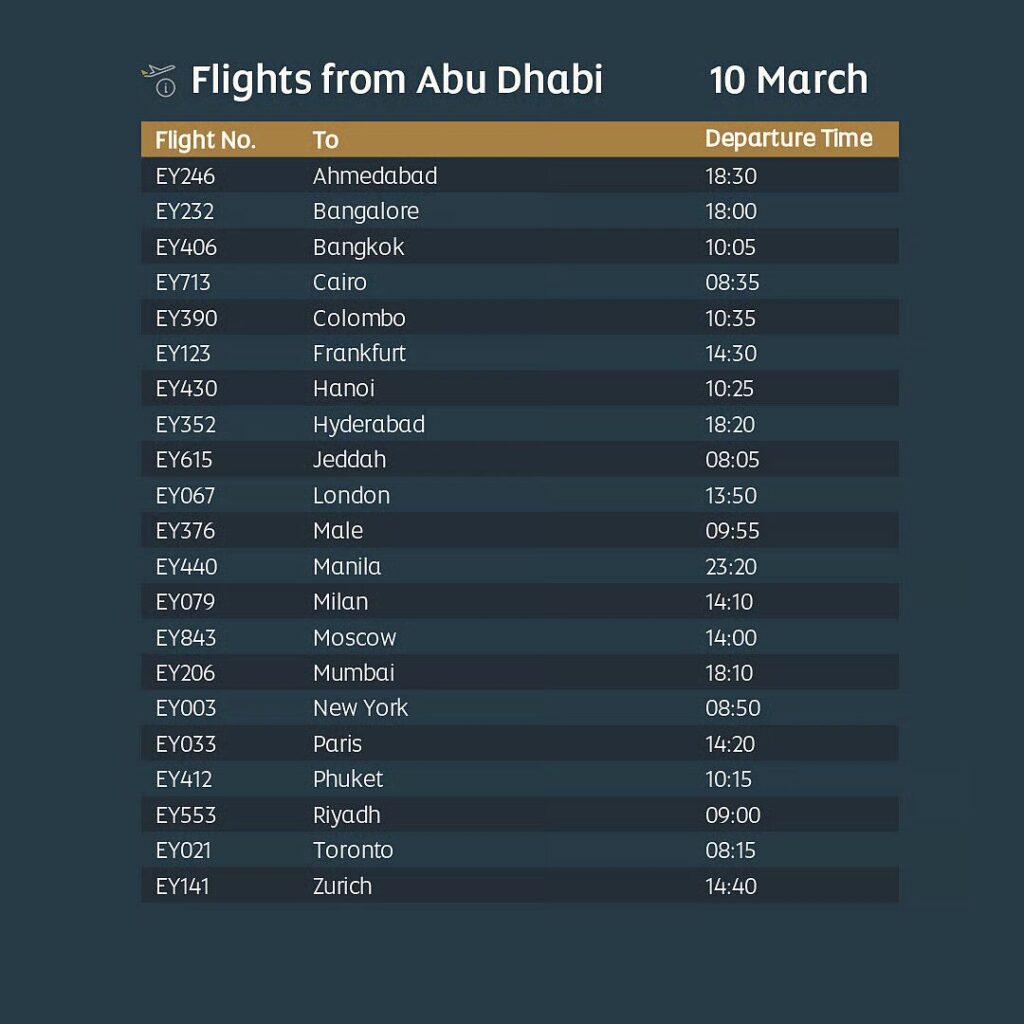Select the Bangkok flight EY406

coord(186,247)
